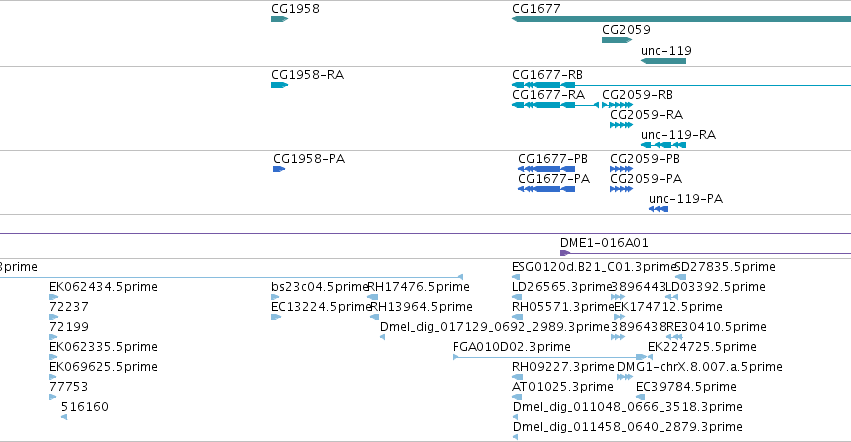851x442 pixels.
Task: Click the Dmel_dig_017129_0692_2989.3prime glyph
Action: point(382,337)
